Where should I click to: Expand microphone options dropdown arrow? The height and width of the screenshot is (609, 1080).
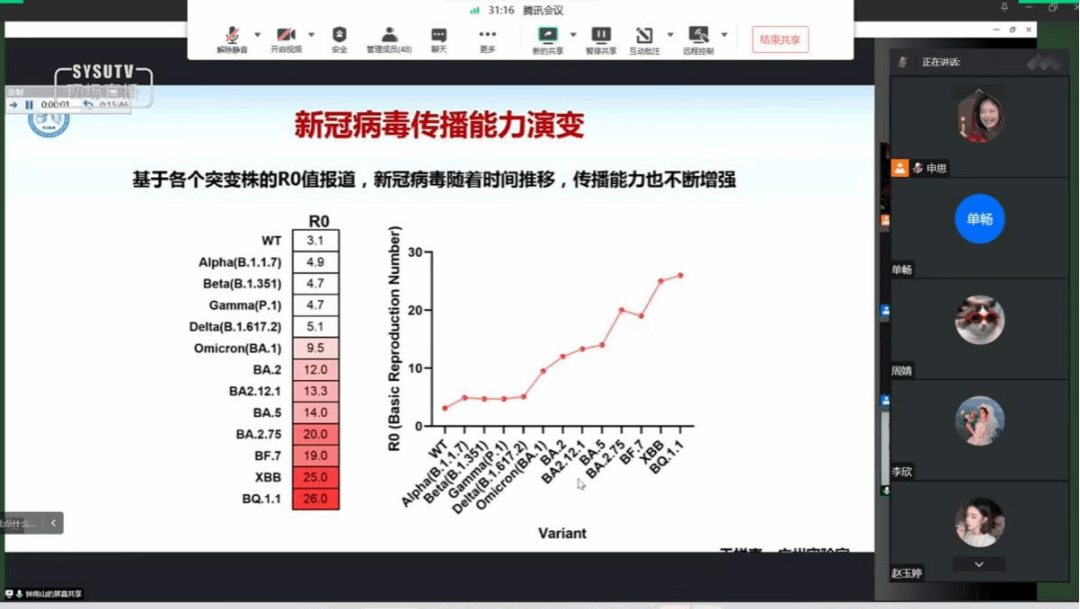pyautogui.click(x=258, y=35)
